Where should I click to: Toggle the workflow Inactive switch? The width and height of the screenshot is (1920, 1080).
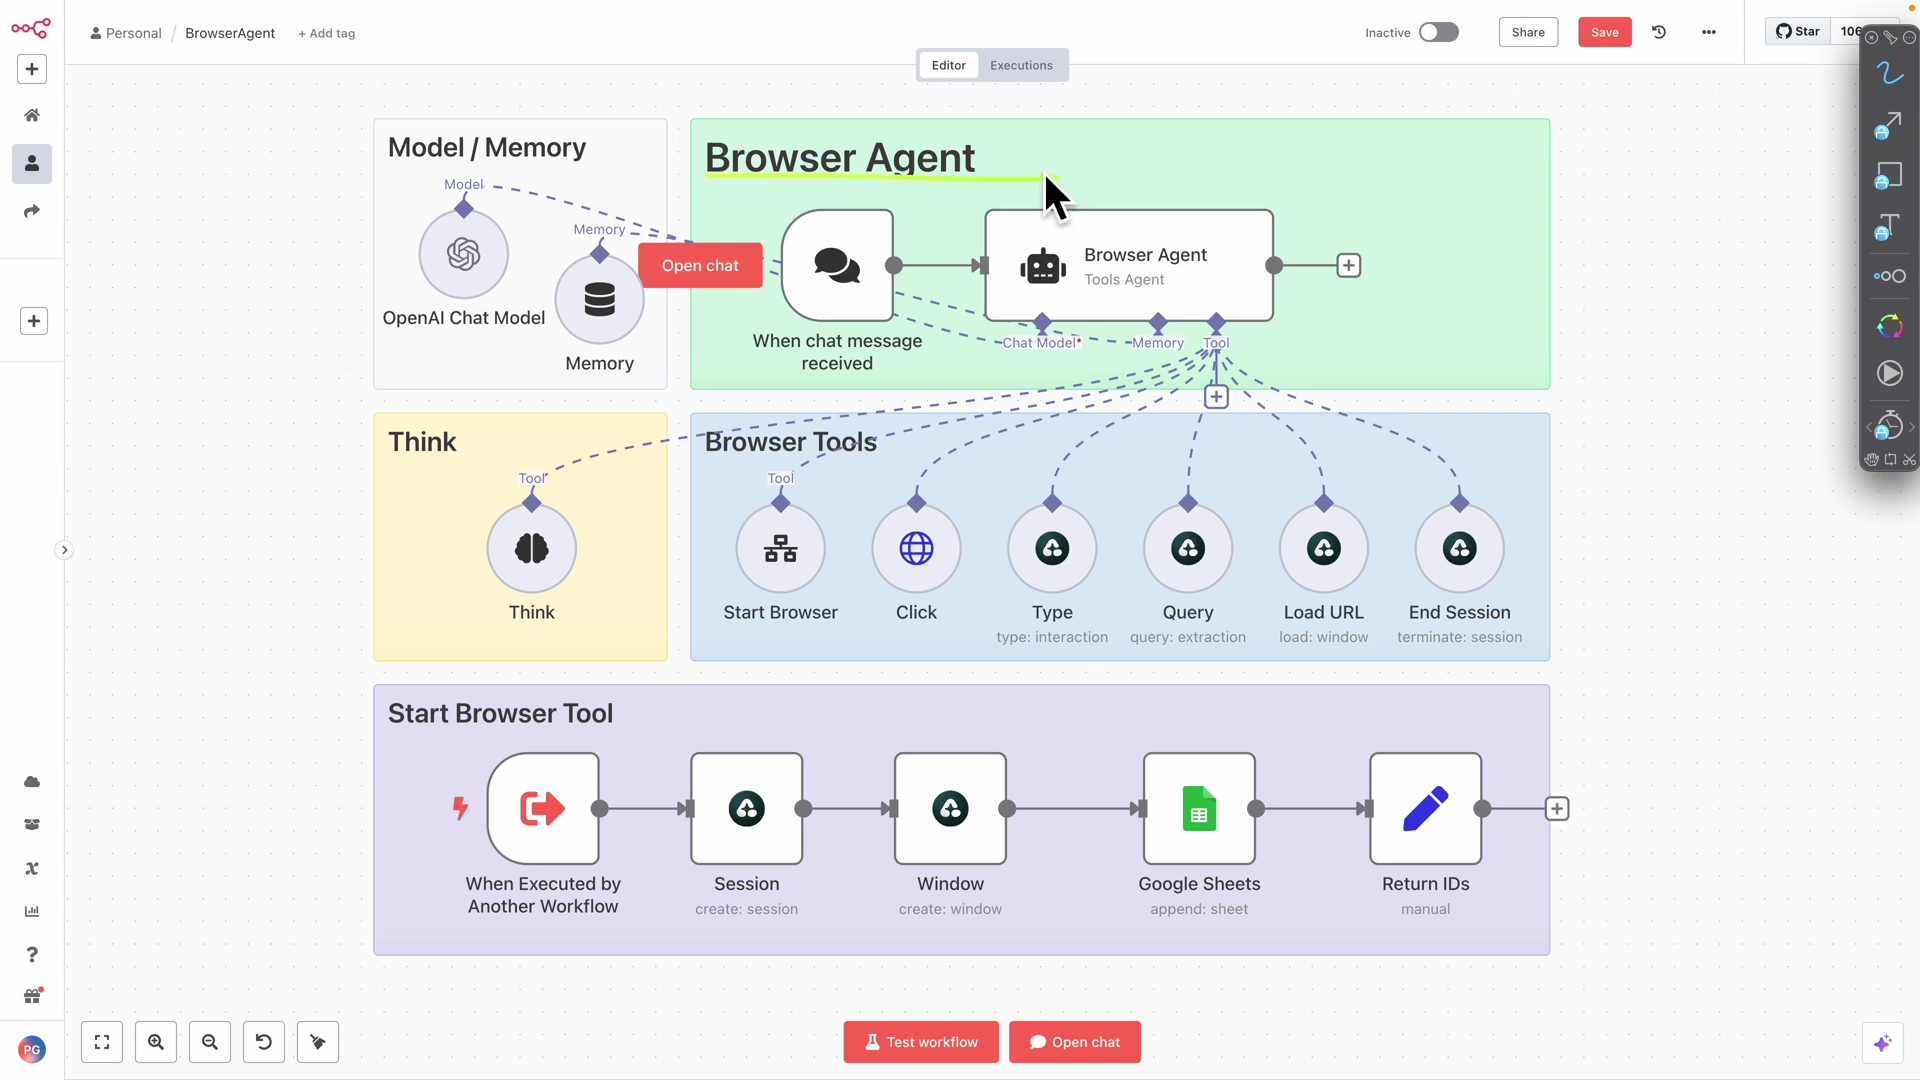point(1438,32)
